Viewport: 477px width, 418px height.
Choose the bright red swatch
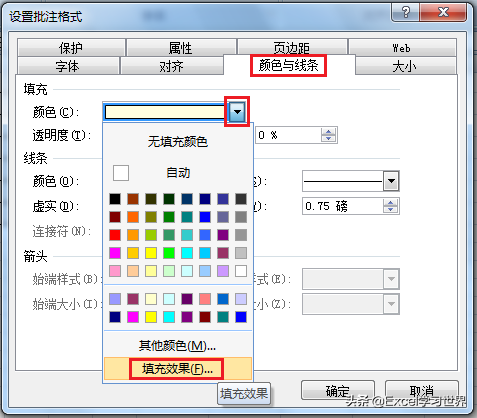pos(115,235)
